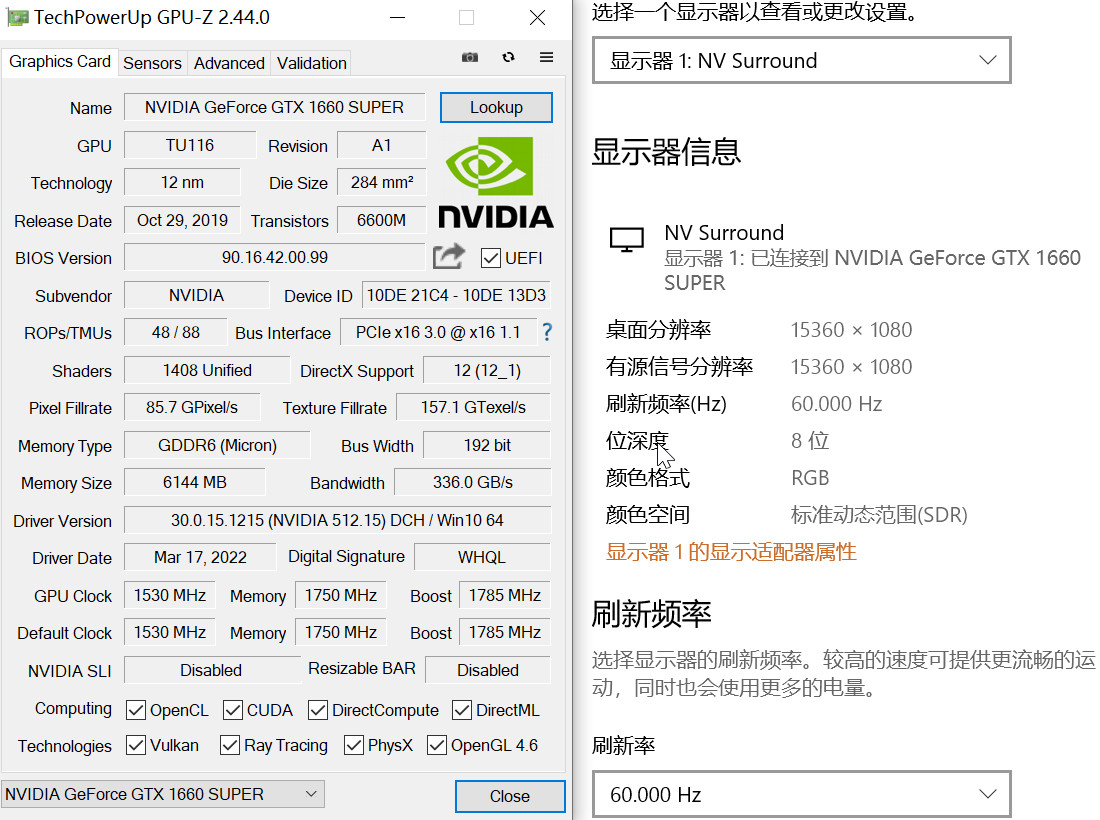The height and width of the screenshot is (820, 1100).
Task: Switch to the Validation tab
Action: point(311,63)
